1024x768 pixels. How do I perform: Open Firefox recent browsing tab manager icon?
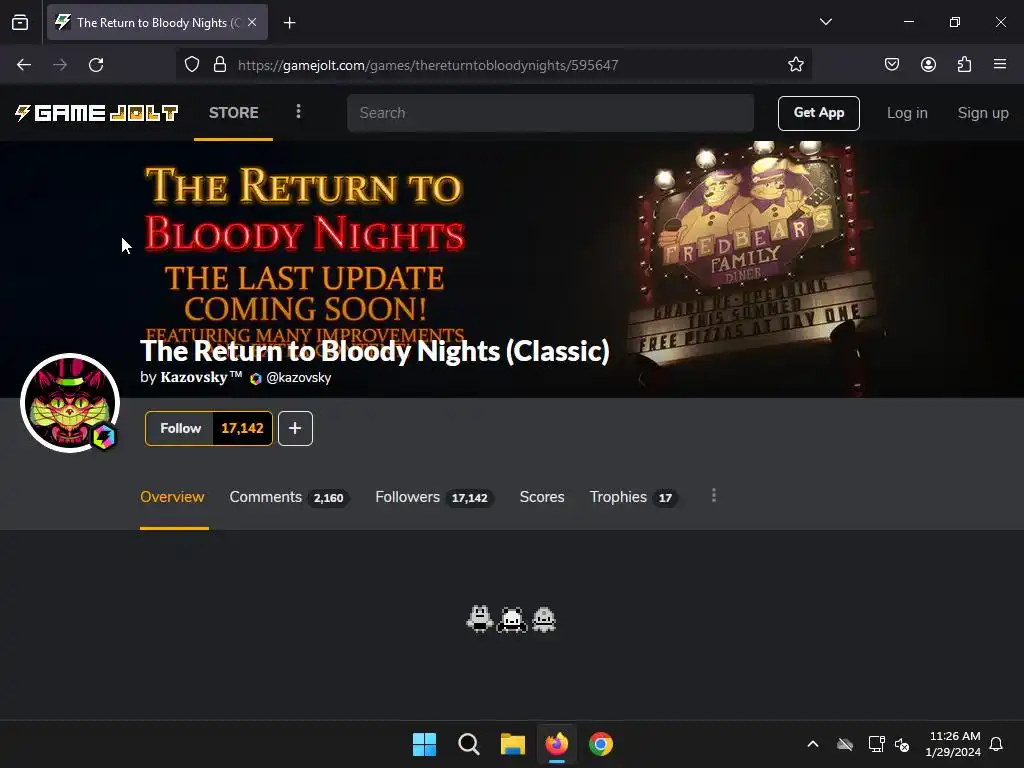pos(20,22)
